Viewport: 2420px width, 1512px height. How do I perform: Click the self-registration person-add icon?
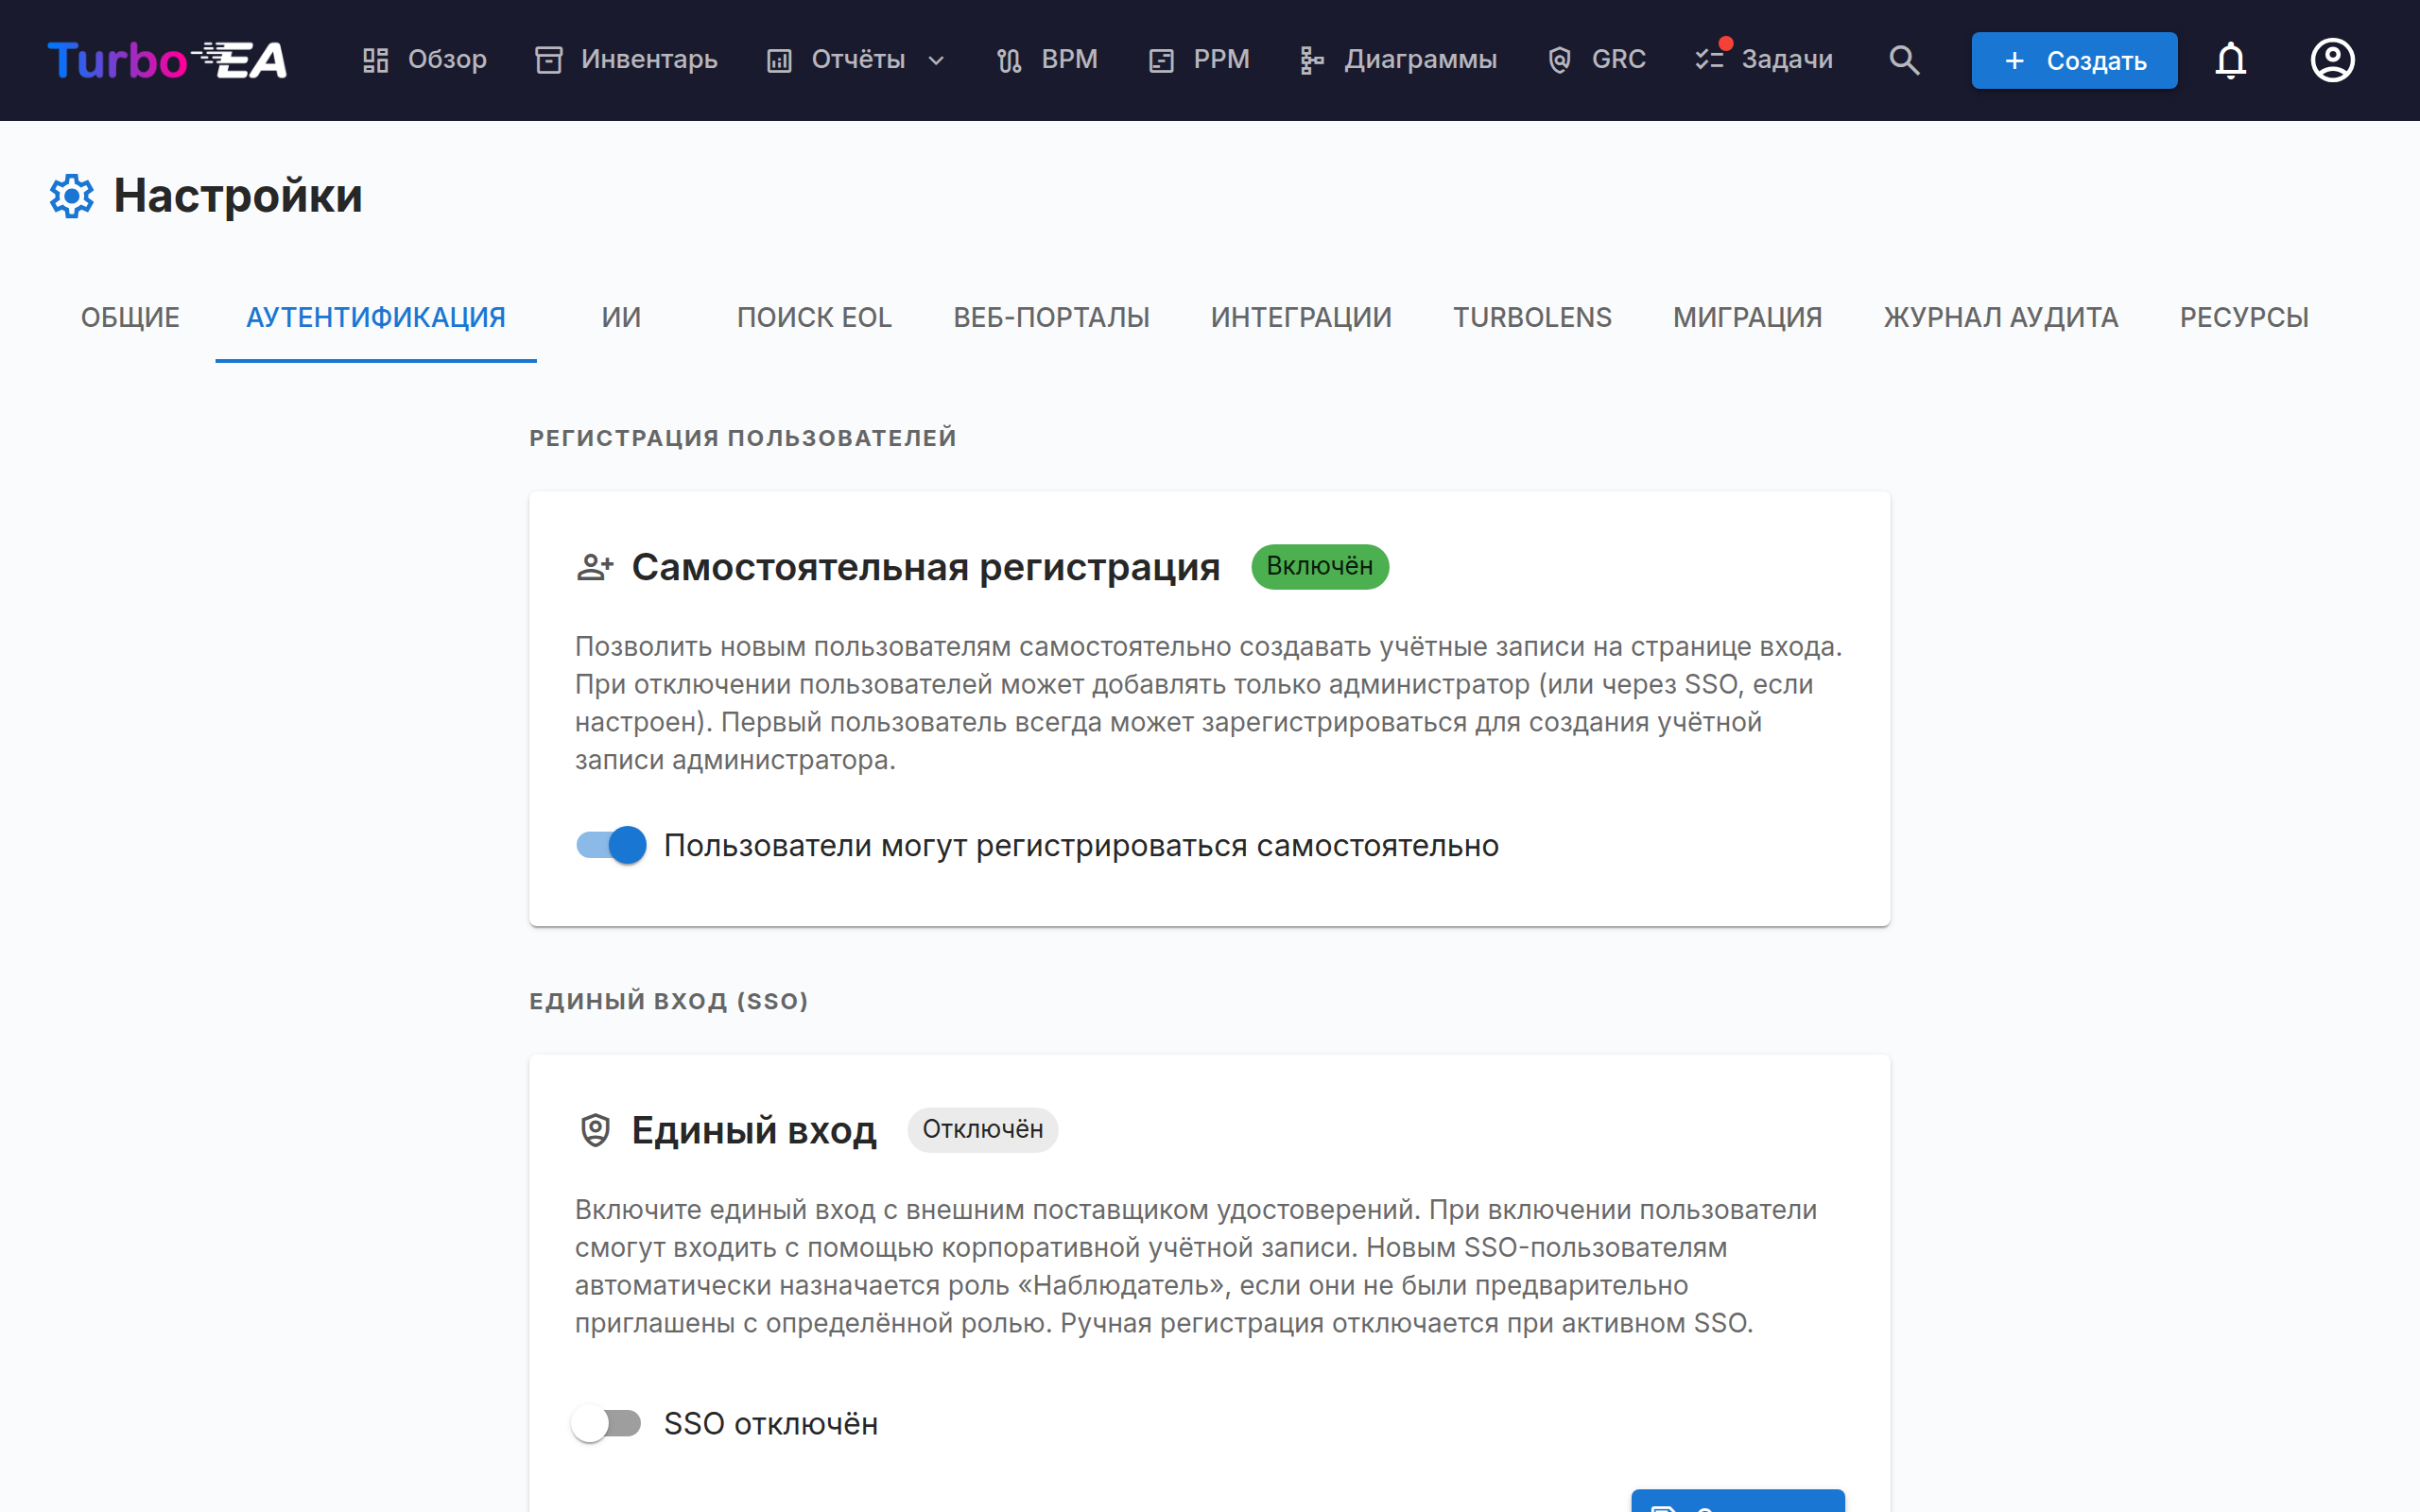pyautogui.click(x=595, y=567)
